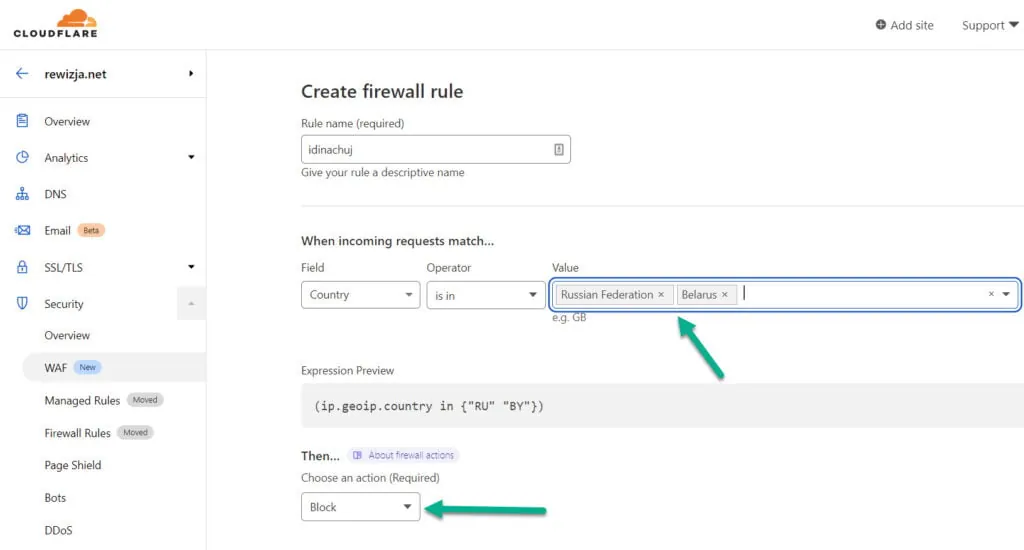Click the Overview clipboard icon
The height and width of the screenshot is (550, 1024).
pos(22,121)
